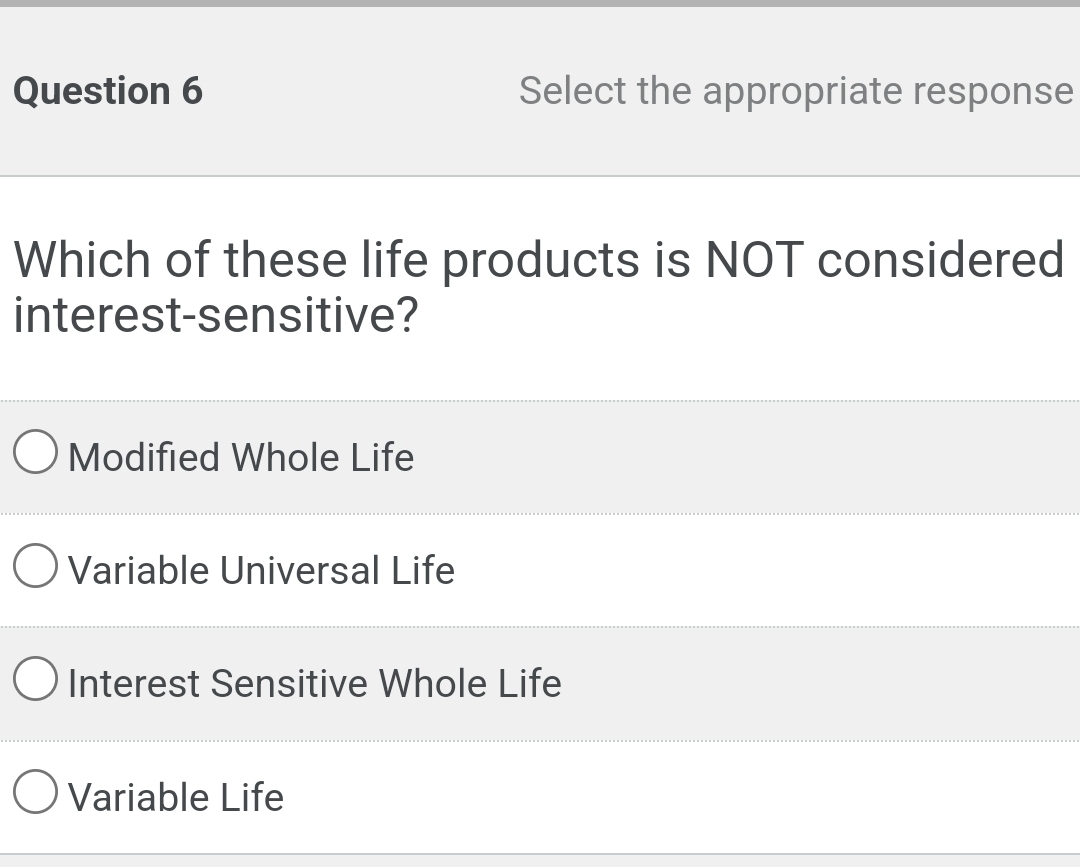Click the circle next to Variable Life

click(35, 791)
